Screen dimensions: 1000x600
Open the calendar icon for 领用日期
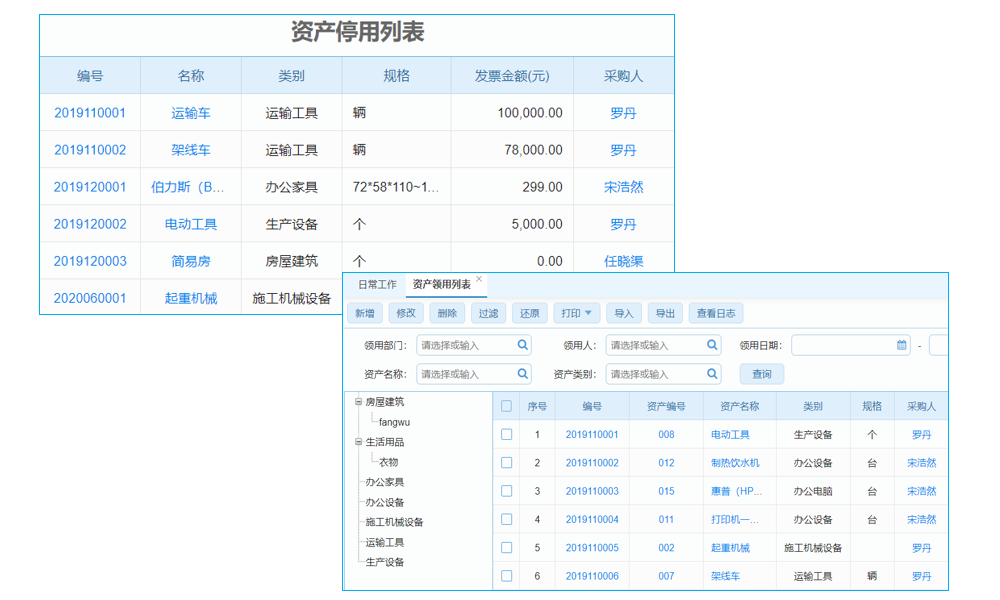(900, 344)
